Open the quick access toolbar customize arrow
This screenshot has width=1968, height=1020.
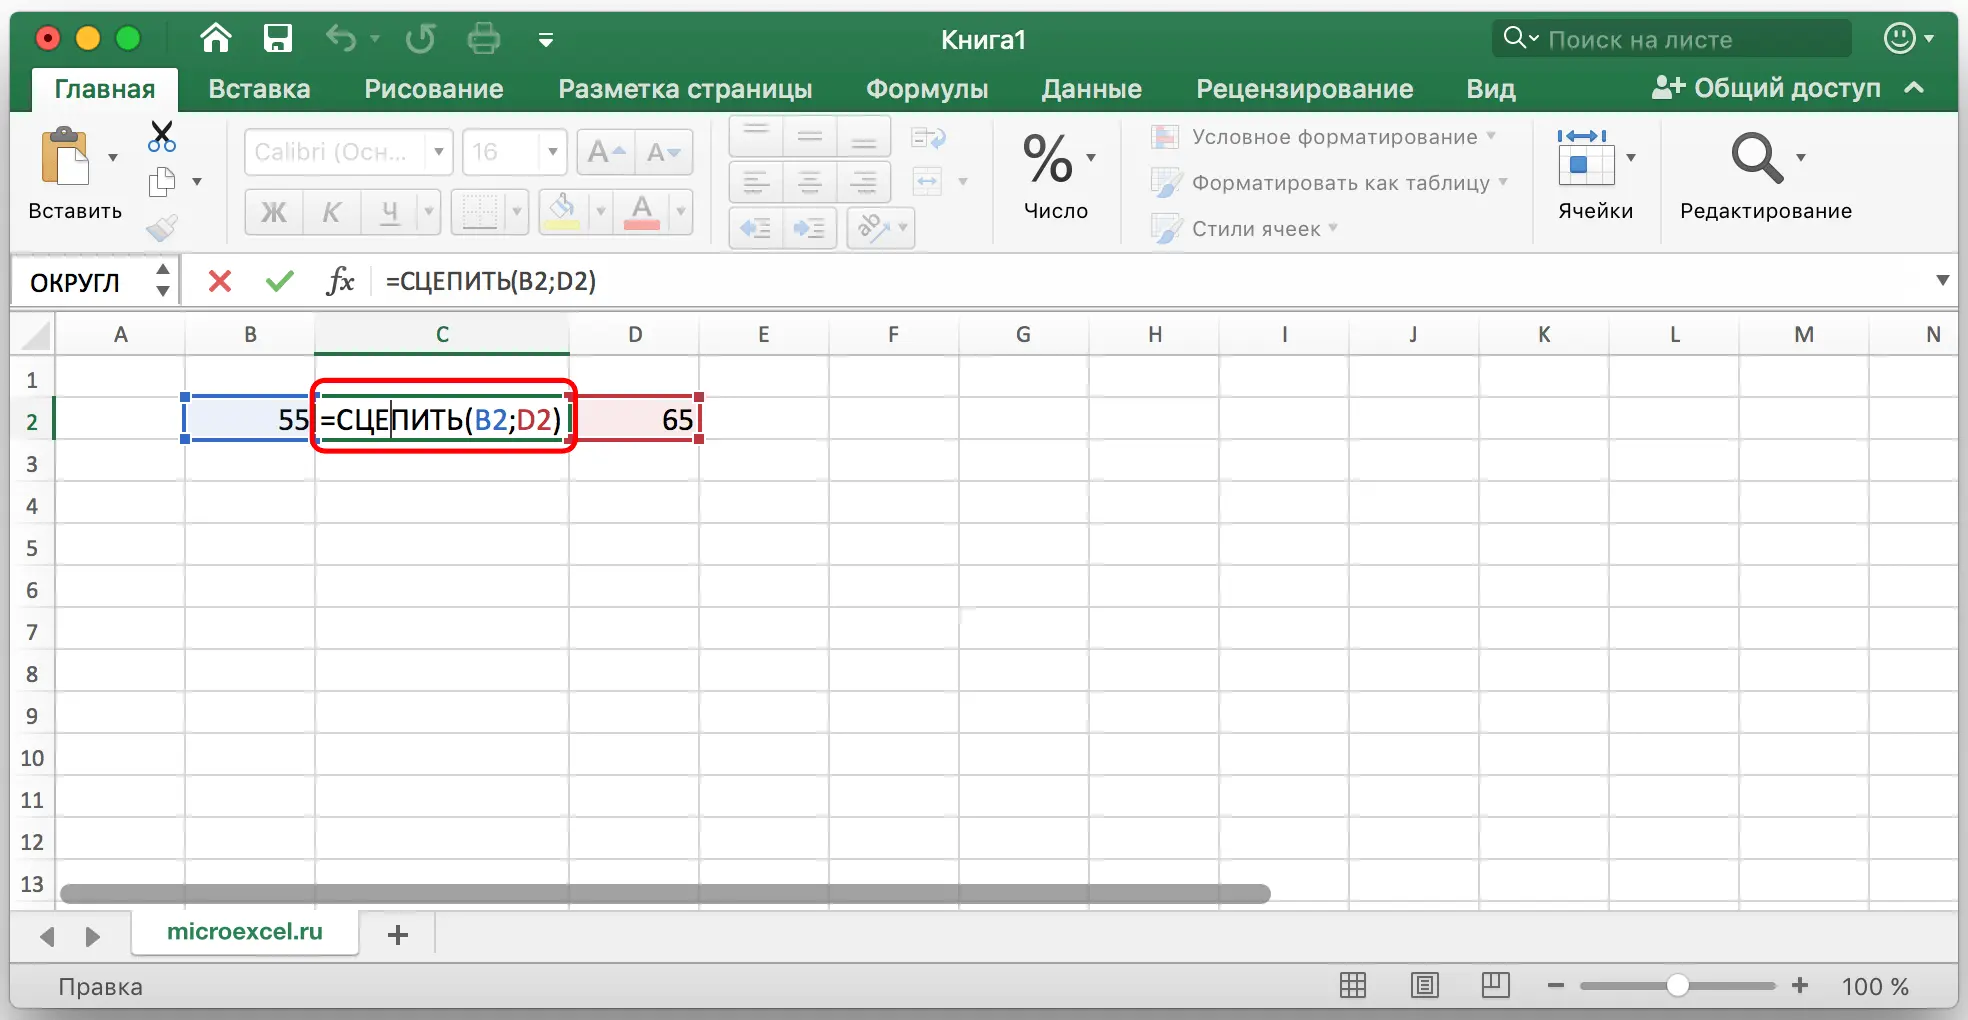coord(546,40)
